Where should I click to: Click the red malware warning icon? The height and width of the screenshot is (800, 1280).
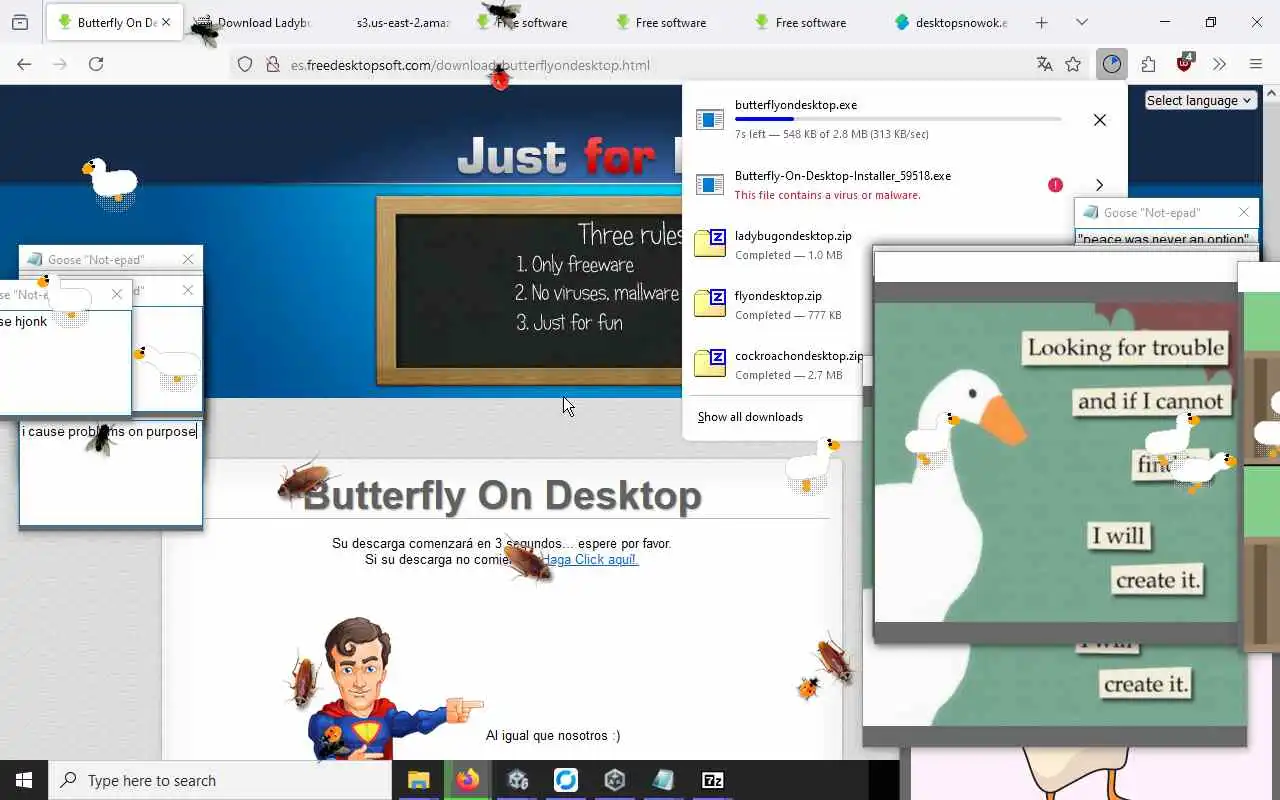point(1055,185)
